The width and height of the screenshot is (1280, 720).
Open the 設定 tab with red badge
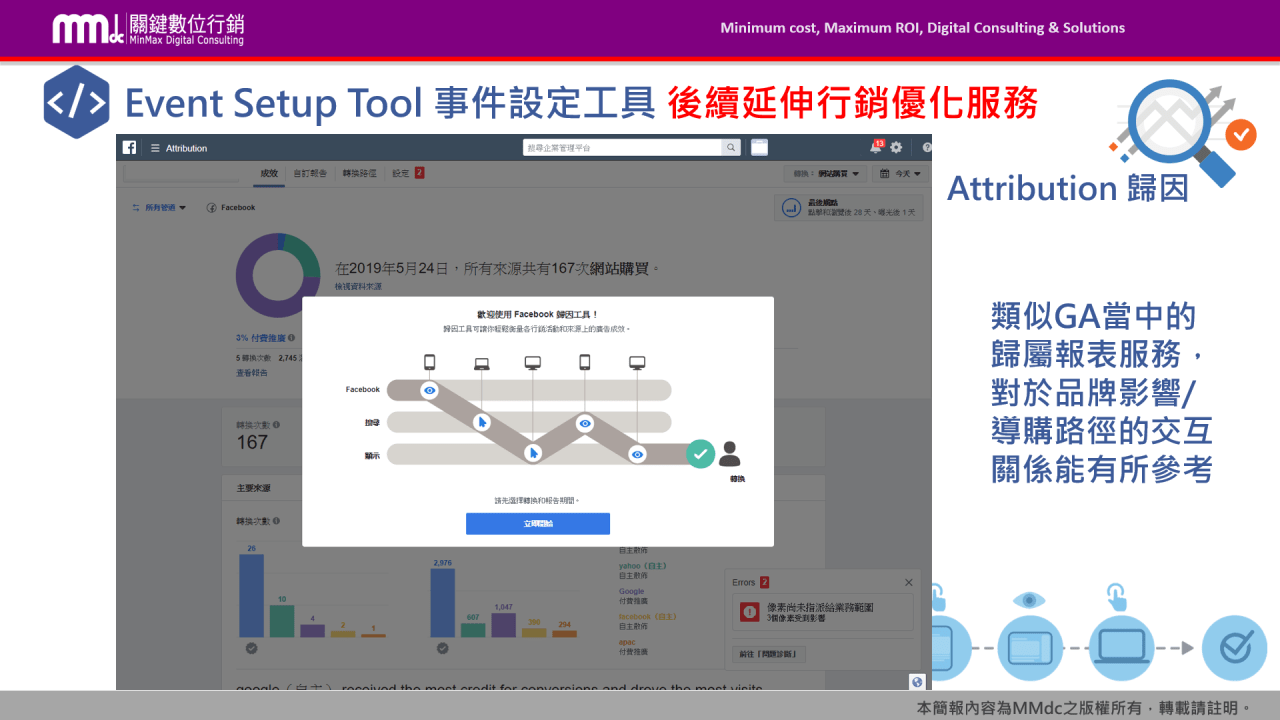(x=402, y=172)
